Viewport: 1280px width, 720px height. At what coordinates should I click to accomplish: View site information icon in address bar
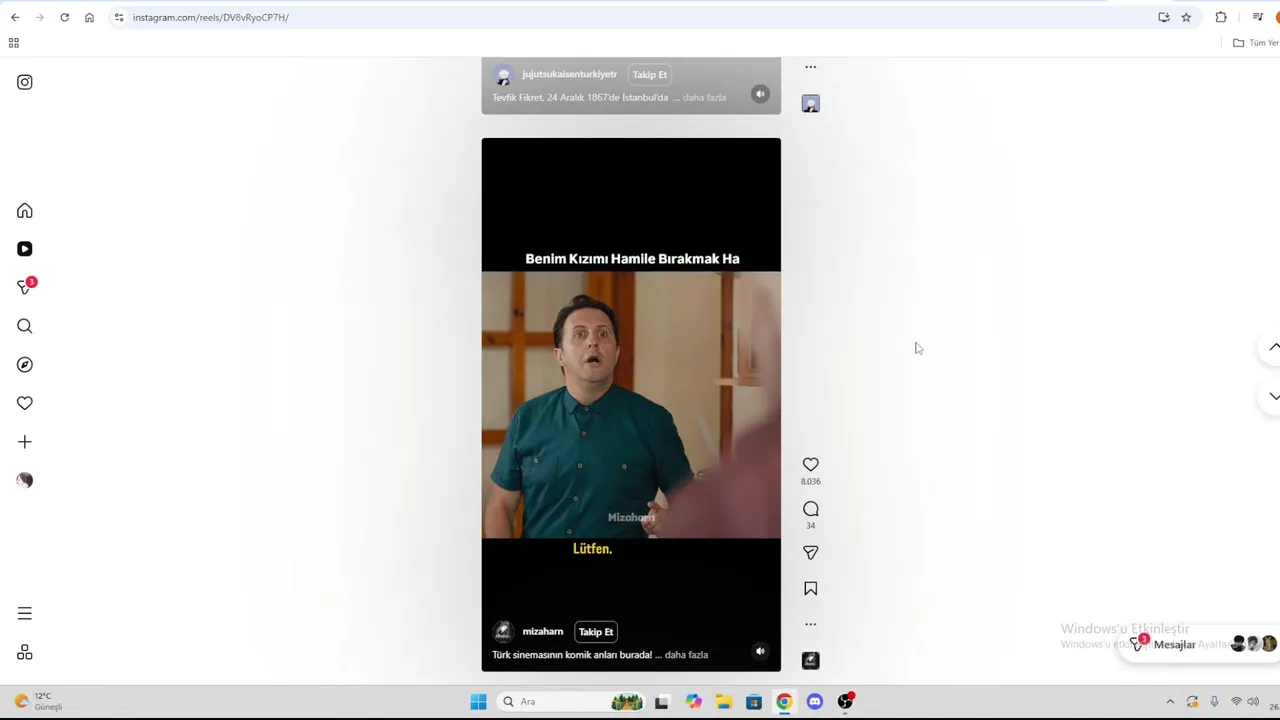tap(119, 17)
